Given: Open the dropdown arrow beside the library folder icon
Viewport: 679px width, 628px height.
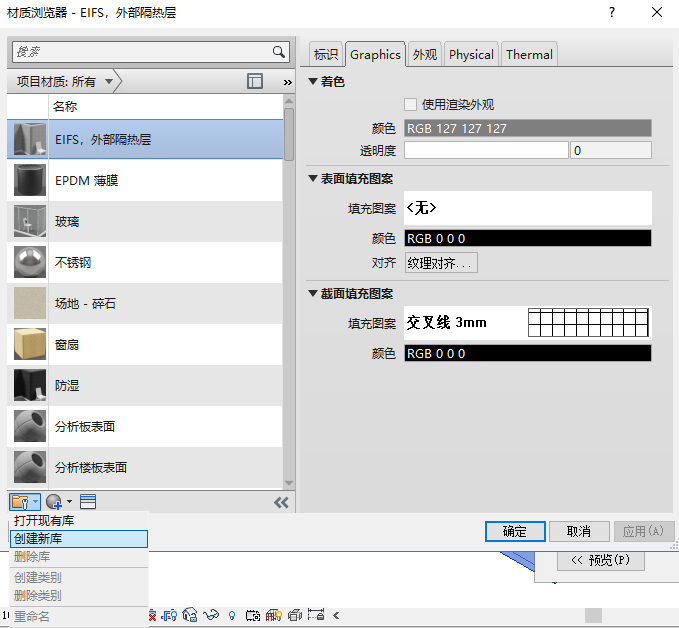Looking at the screenshot, I should tap(36, 502).
